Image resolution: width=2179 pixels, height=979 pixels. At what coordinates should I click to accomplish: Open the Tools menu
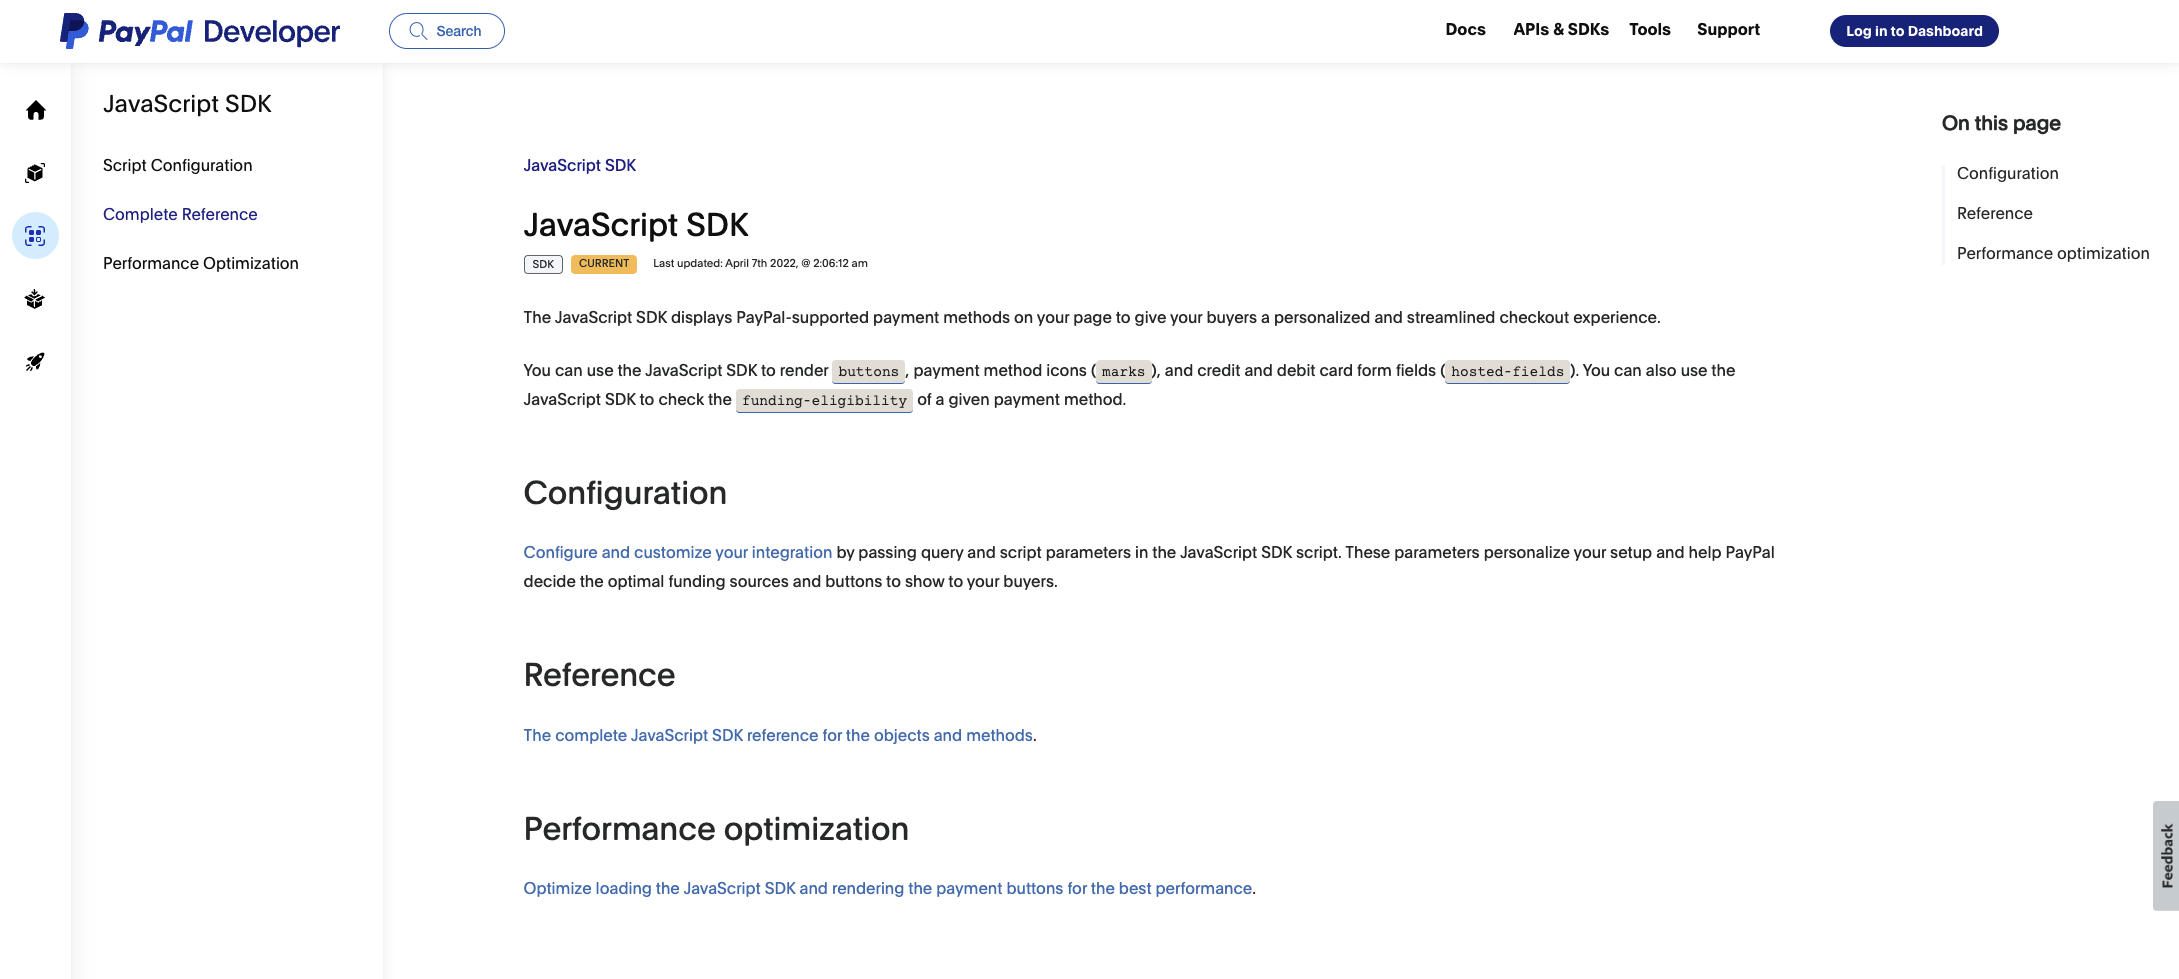[x=1650, y=30]
